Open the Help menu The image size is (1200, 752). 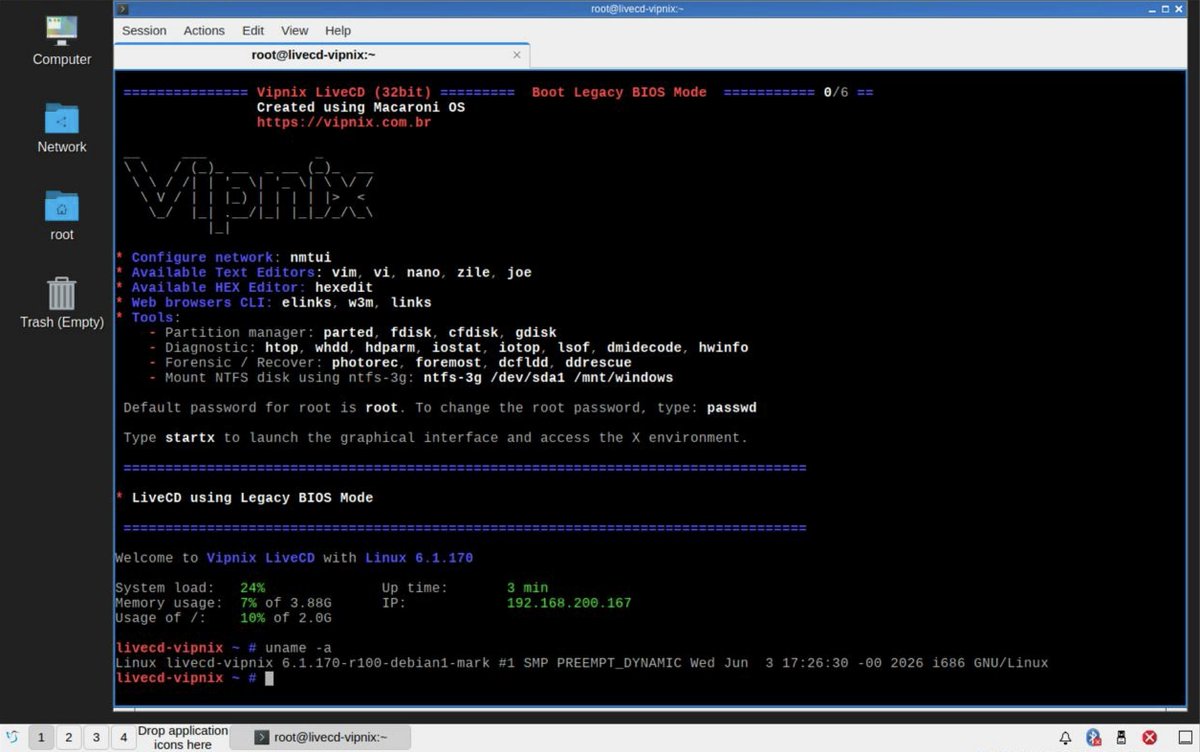pyautogui.click(x=338, y=31)
